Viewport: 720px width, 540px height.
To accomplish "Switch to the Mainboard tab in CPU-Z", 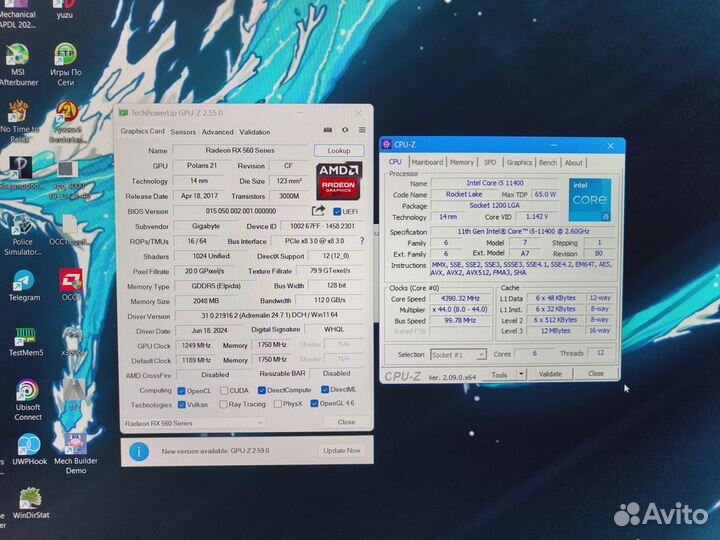I will tap(427, 162).
